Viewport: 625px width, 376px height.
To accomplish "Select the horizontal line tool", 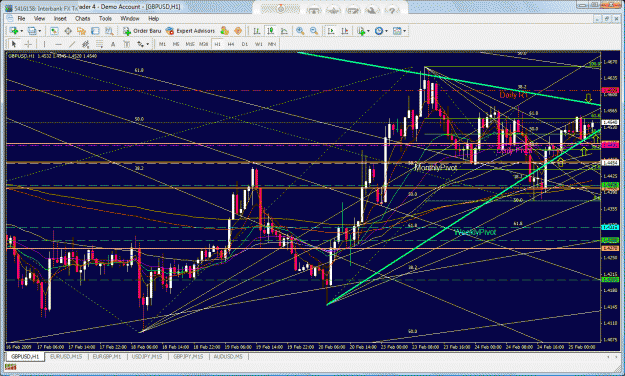I will click(x=58, y=44).
